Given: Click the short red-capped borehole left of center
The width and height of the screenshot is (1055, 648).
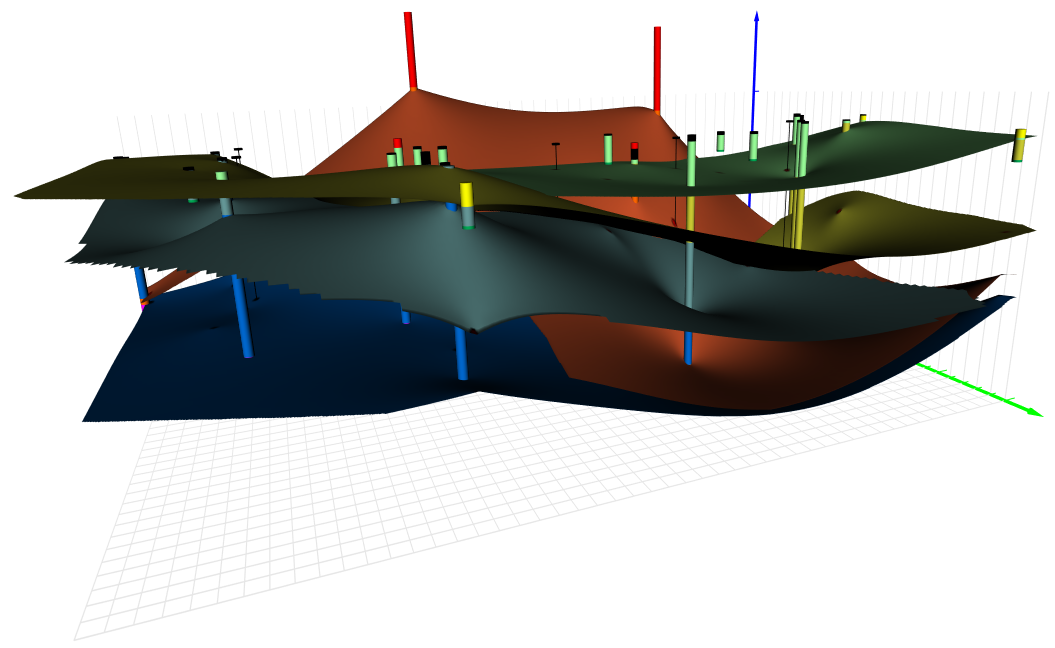Looking at the screenshot, I should click(x=397, y=150).
